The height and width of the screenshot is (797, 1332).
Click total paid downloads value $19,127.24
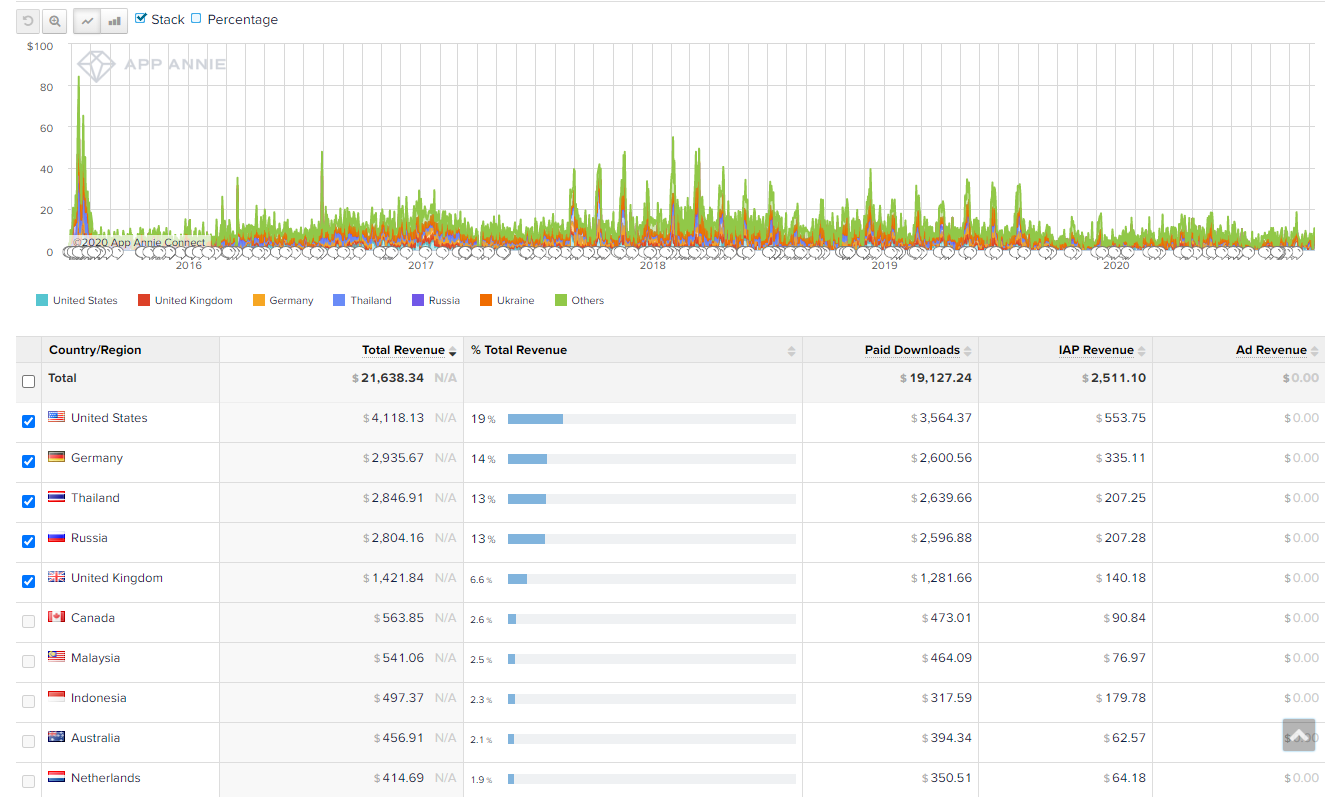tap(937, 378)
